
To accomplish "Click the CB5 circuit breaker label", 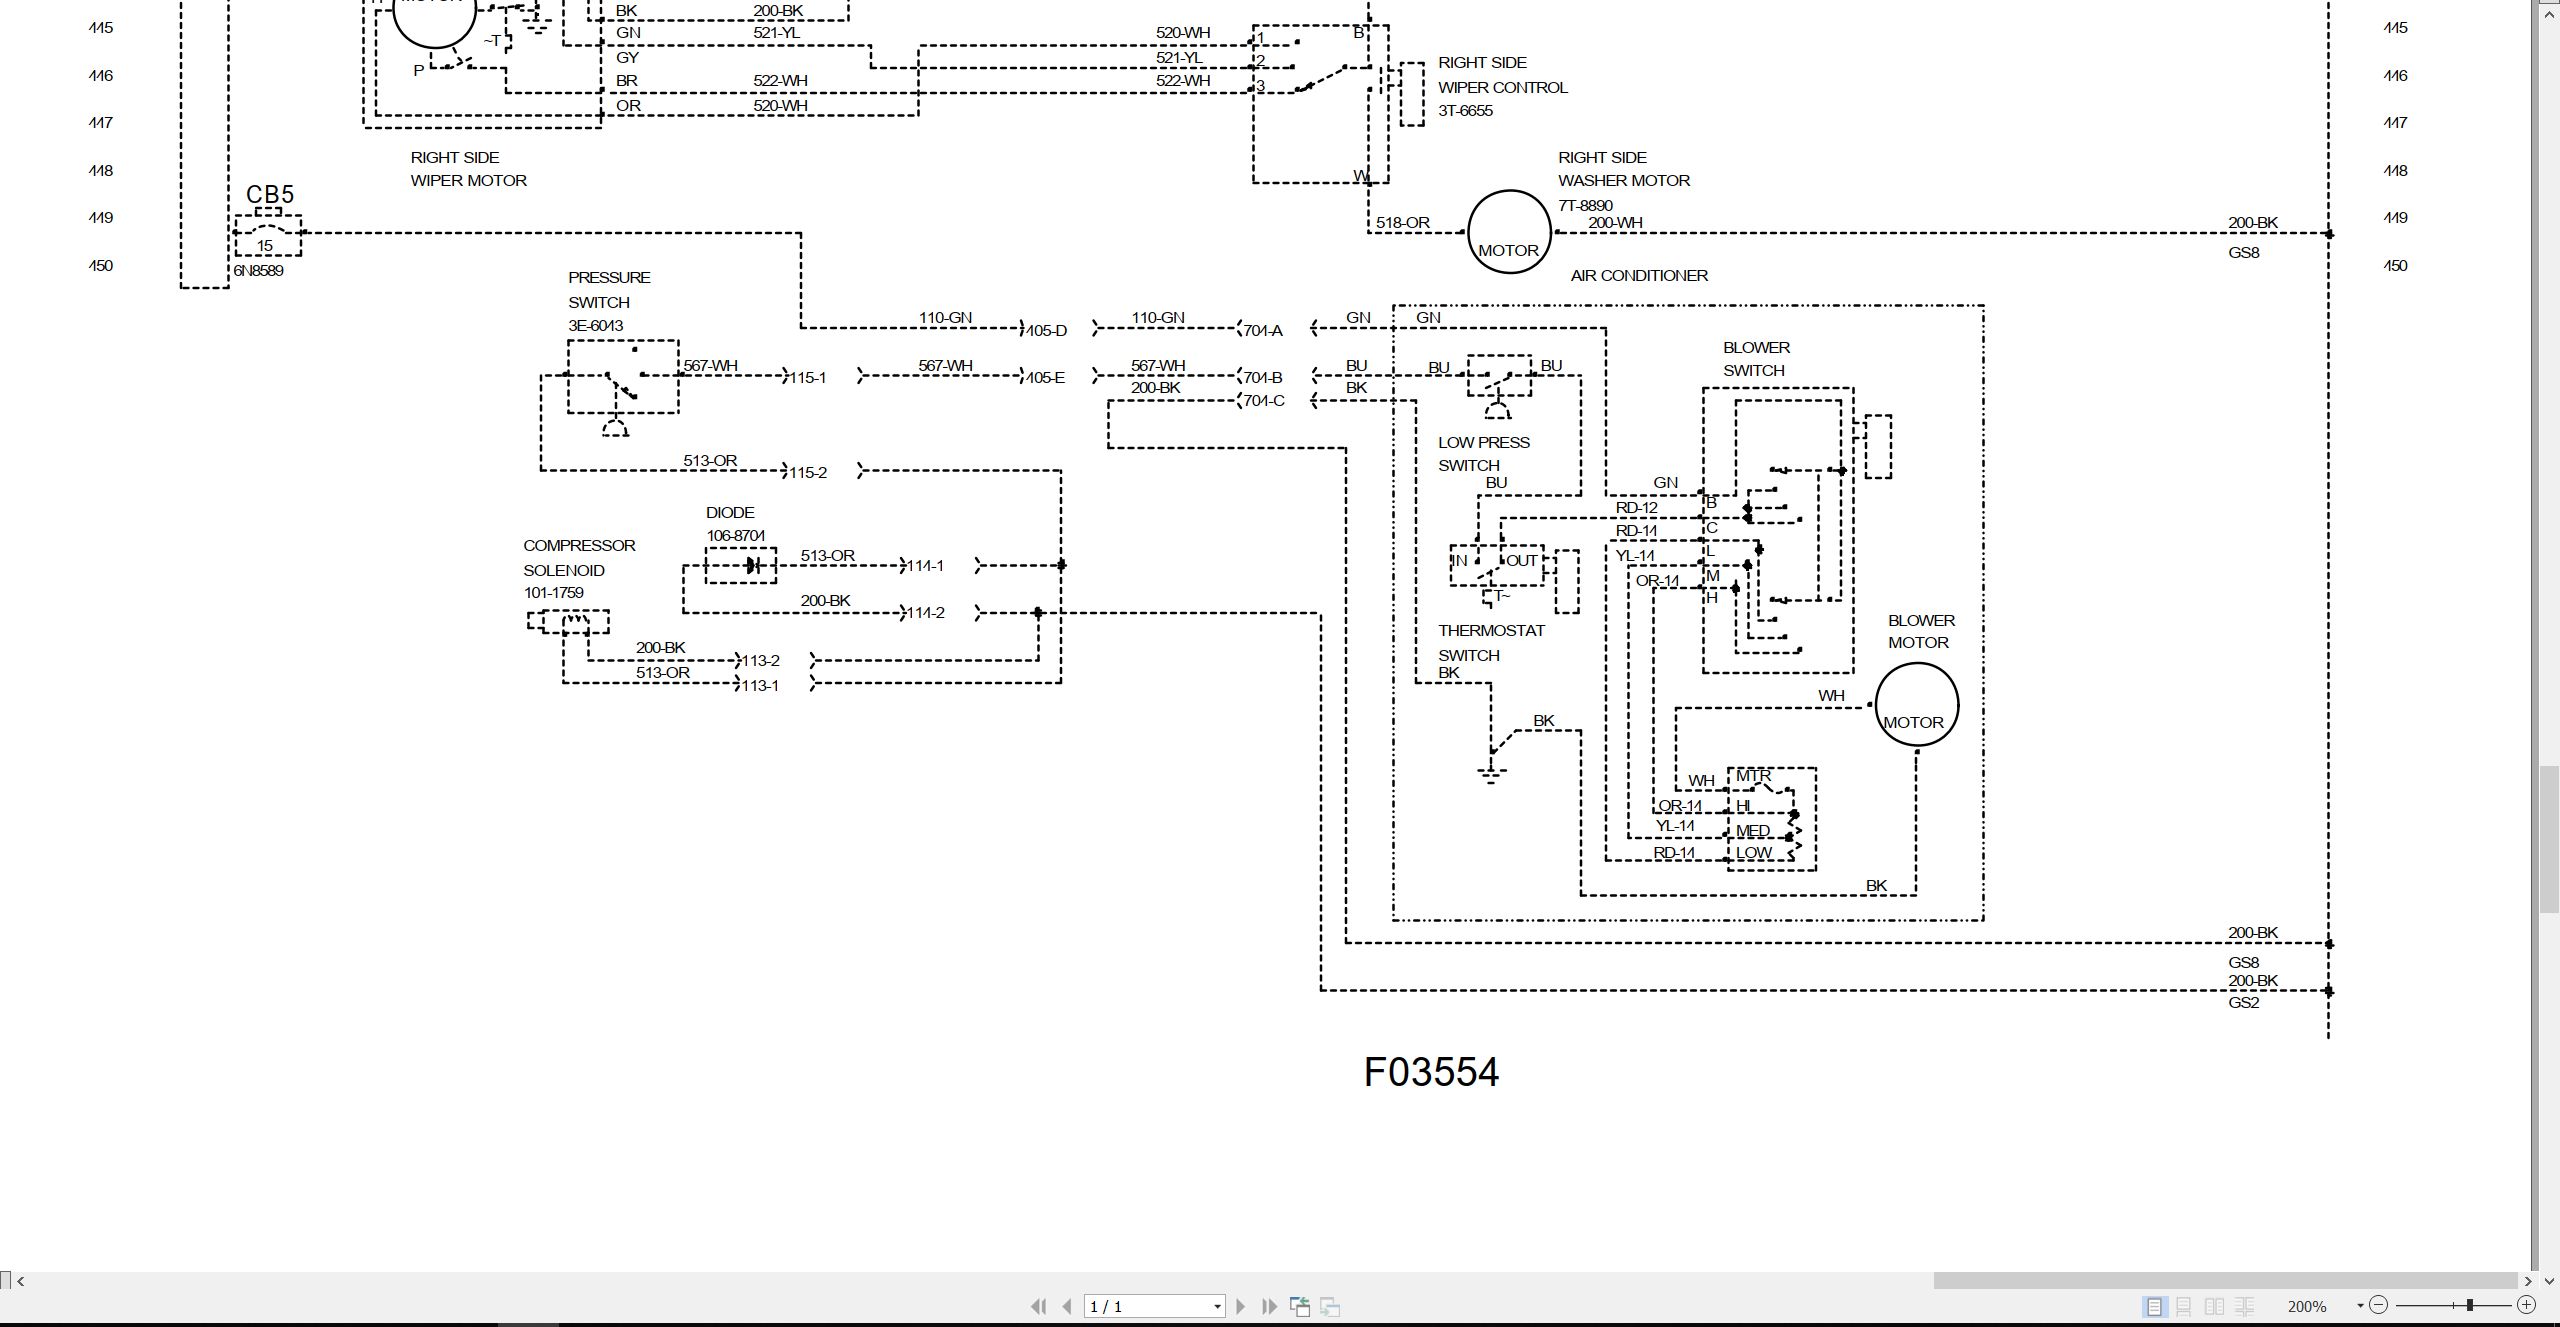I will click(x=270, y=195).
